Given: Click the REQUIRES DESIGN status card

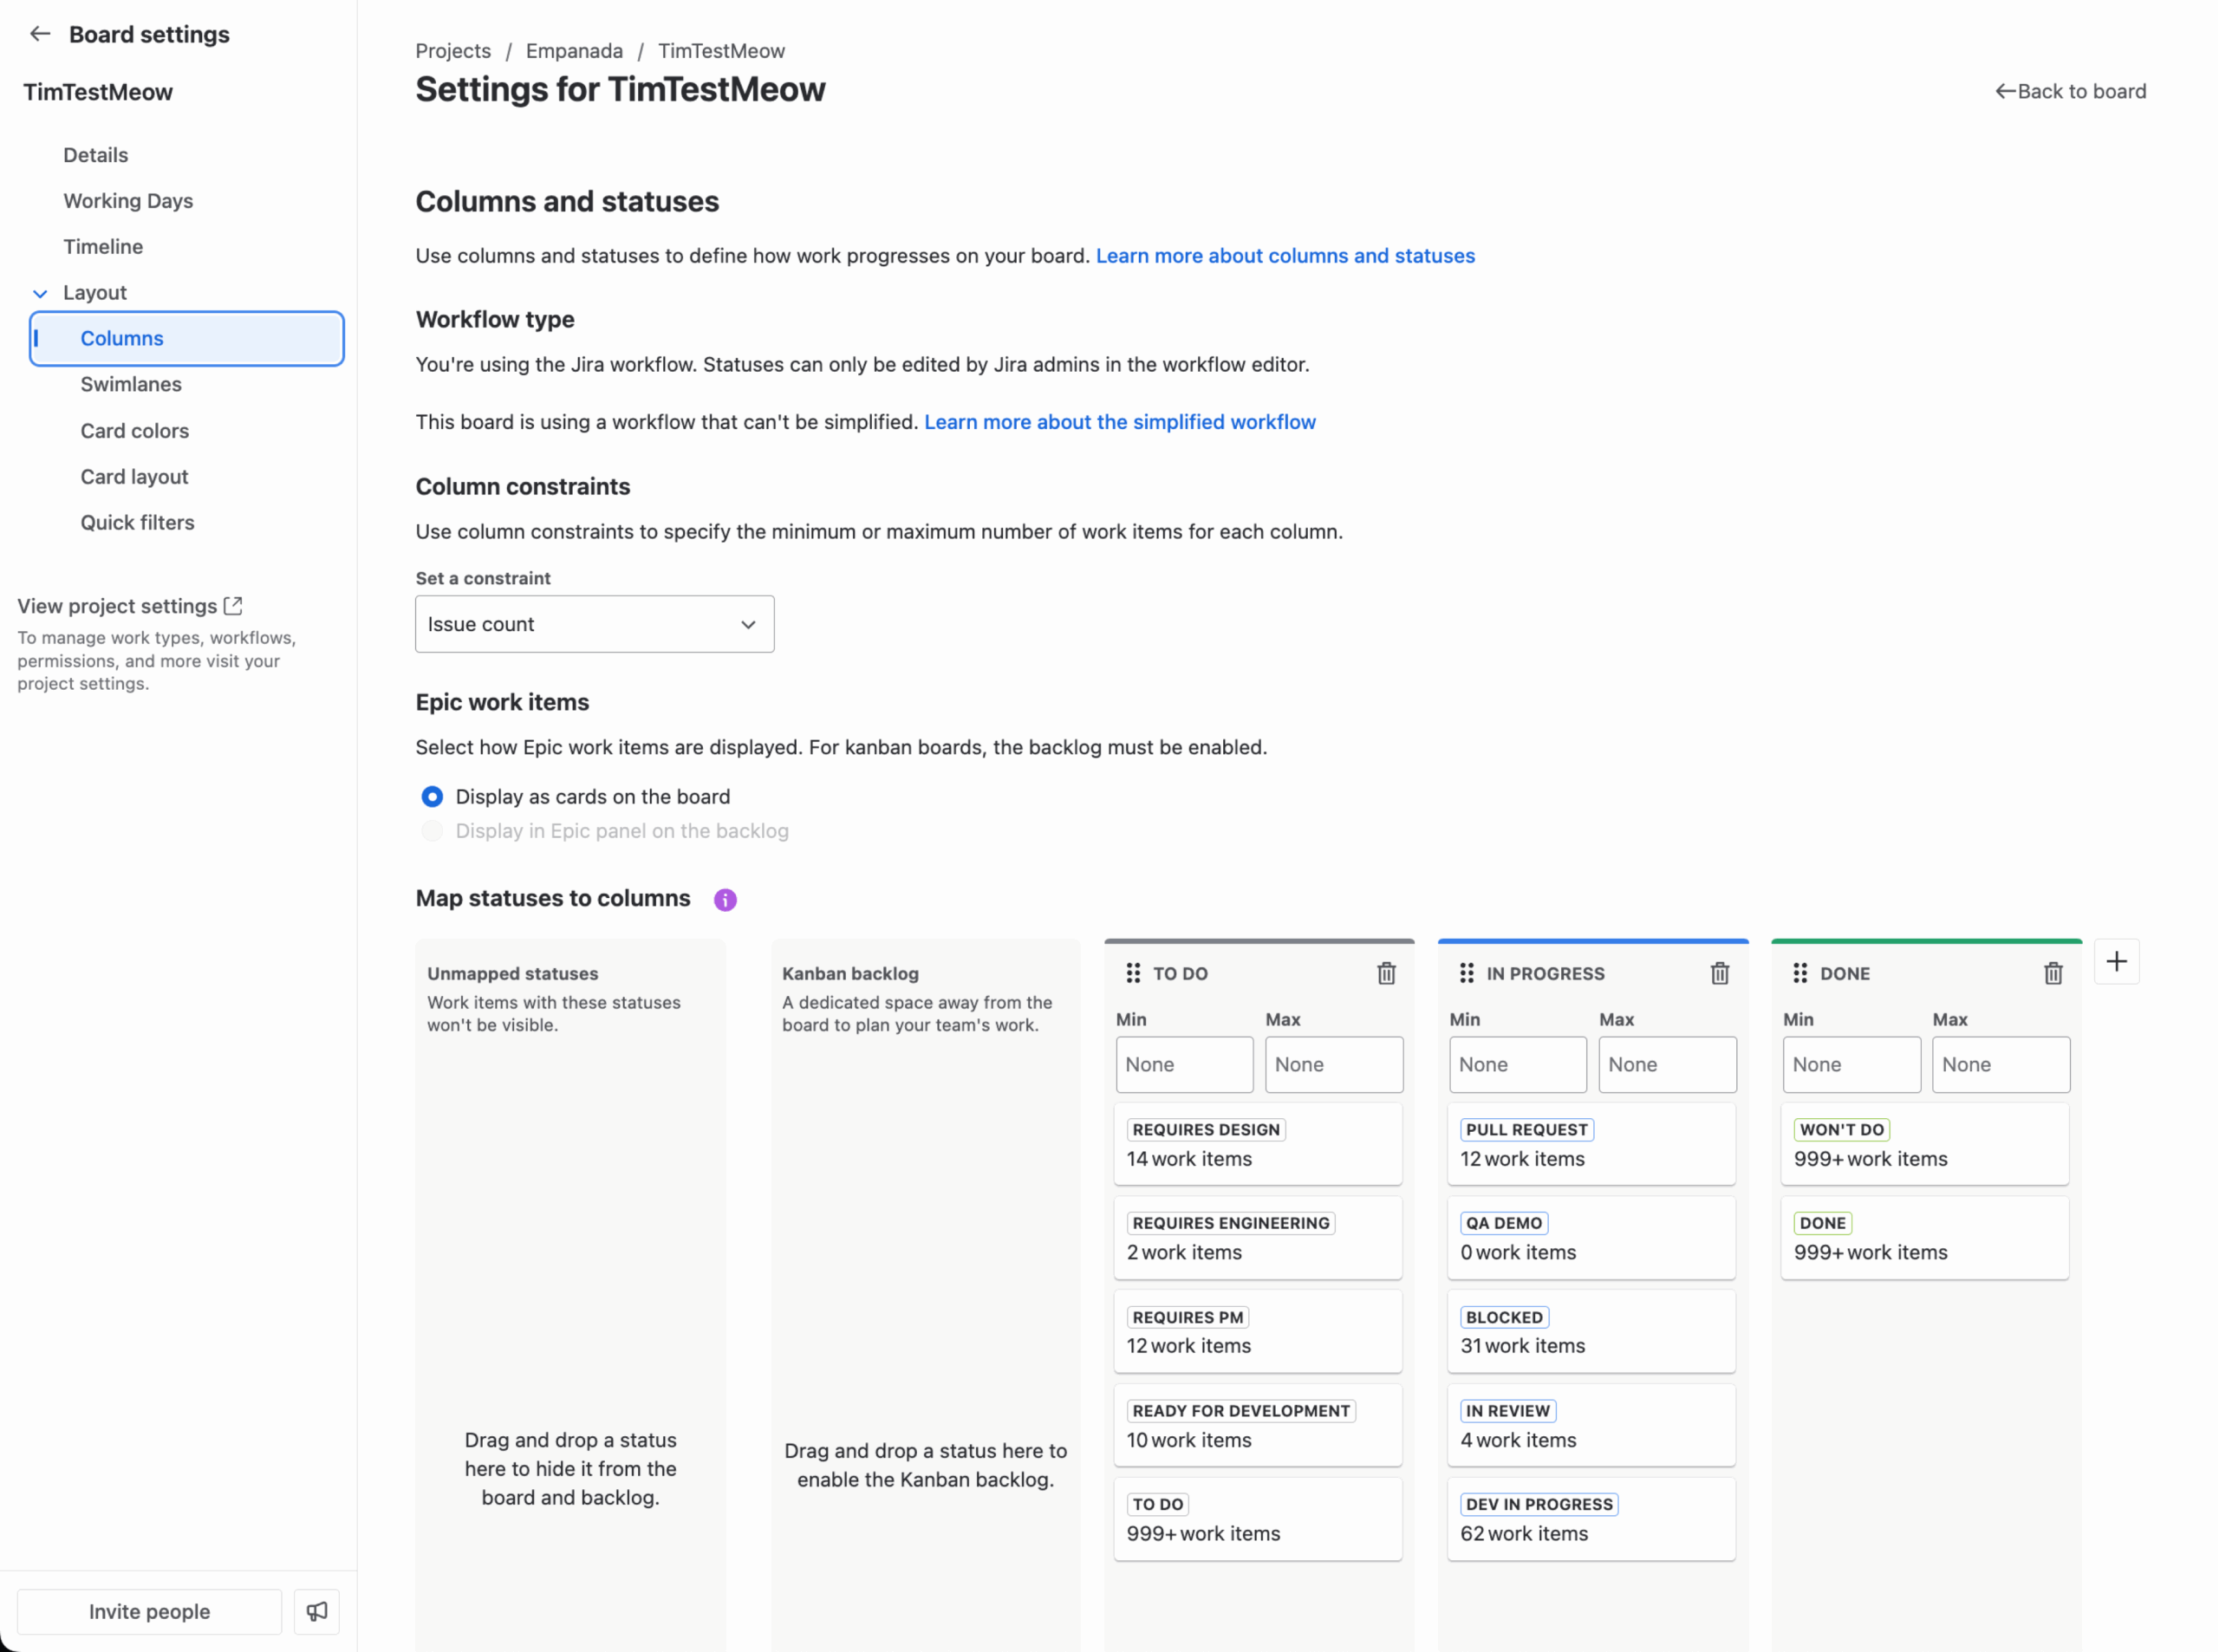Looking at the screenshot, I should pos(1258,1144).
